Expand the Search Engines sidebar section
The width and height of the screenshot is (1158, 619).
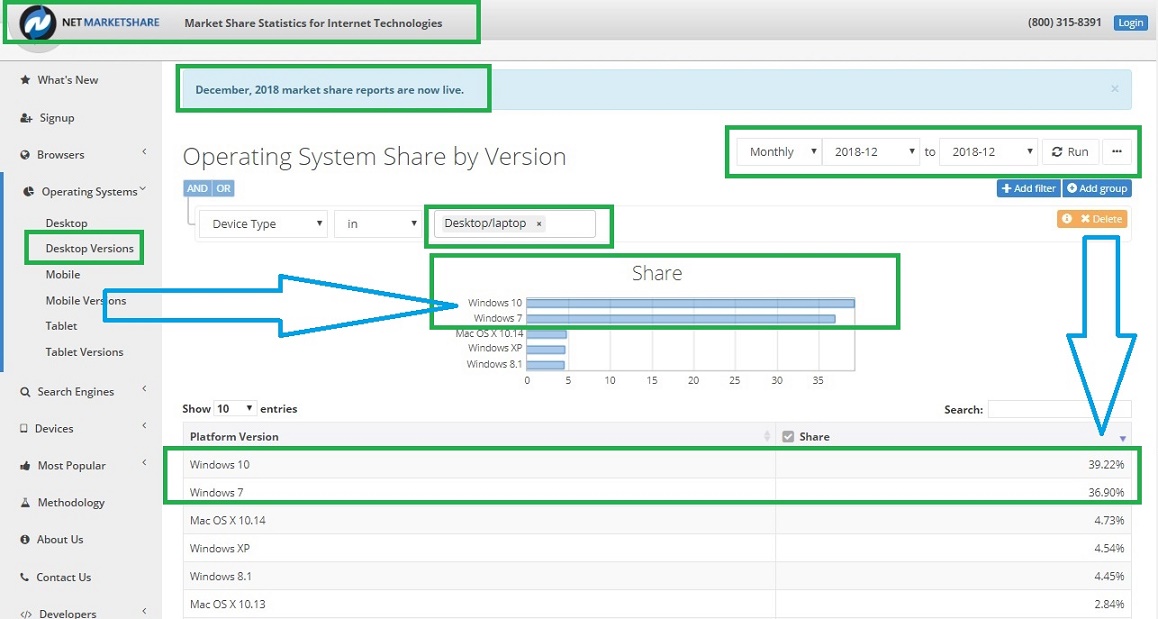(144, 389)
